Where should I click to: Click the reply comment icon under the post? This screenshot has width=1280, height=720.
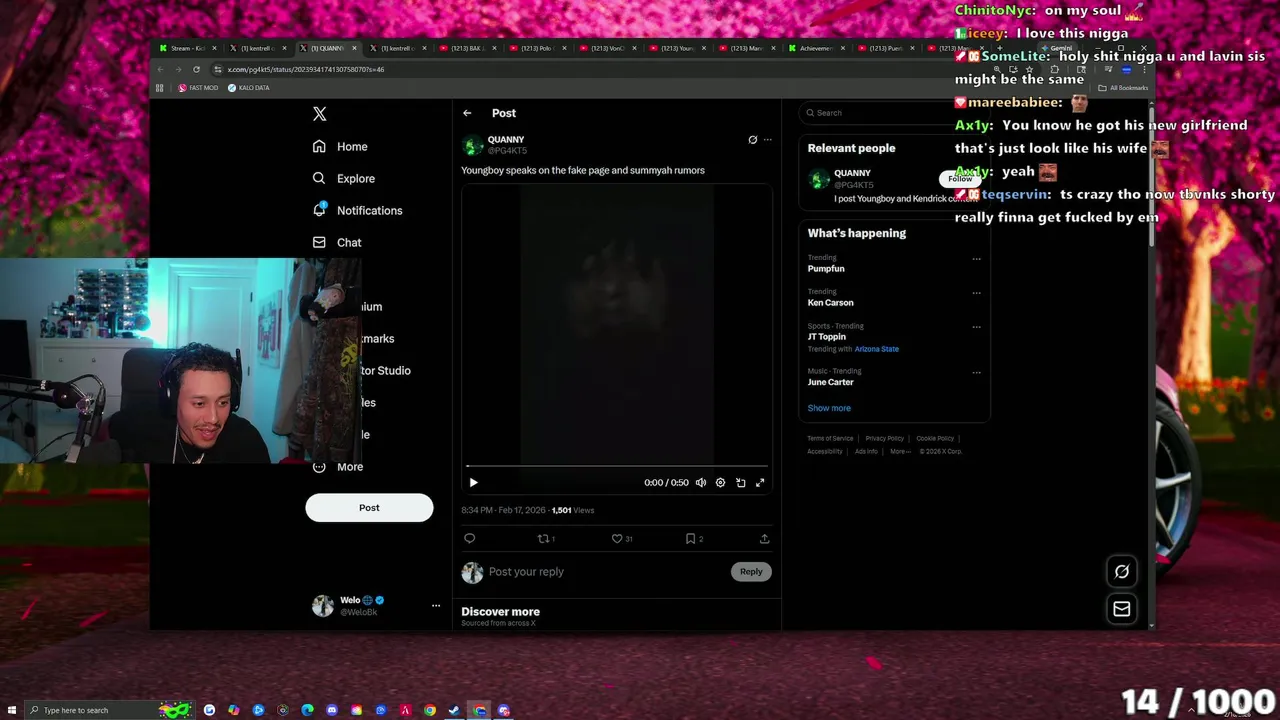pyautogui.click(x=469, y=539)
